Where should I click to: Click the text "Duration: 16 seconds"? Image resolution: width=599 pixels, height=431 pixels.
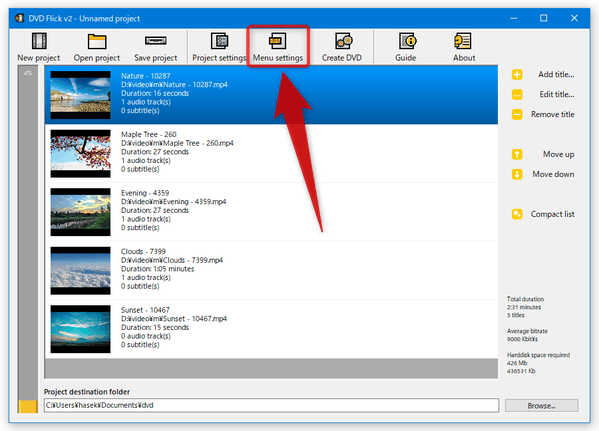(155, 93)
